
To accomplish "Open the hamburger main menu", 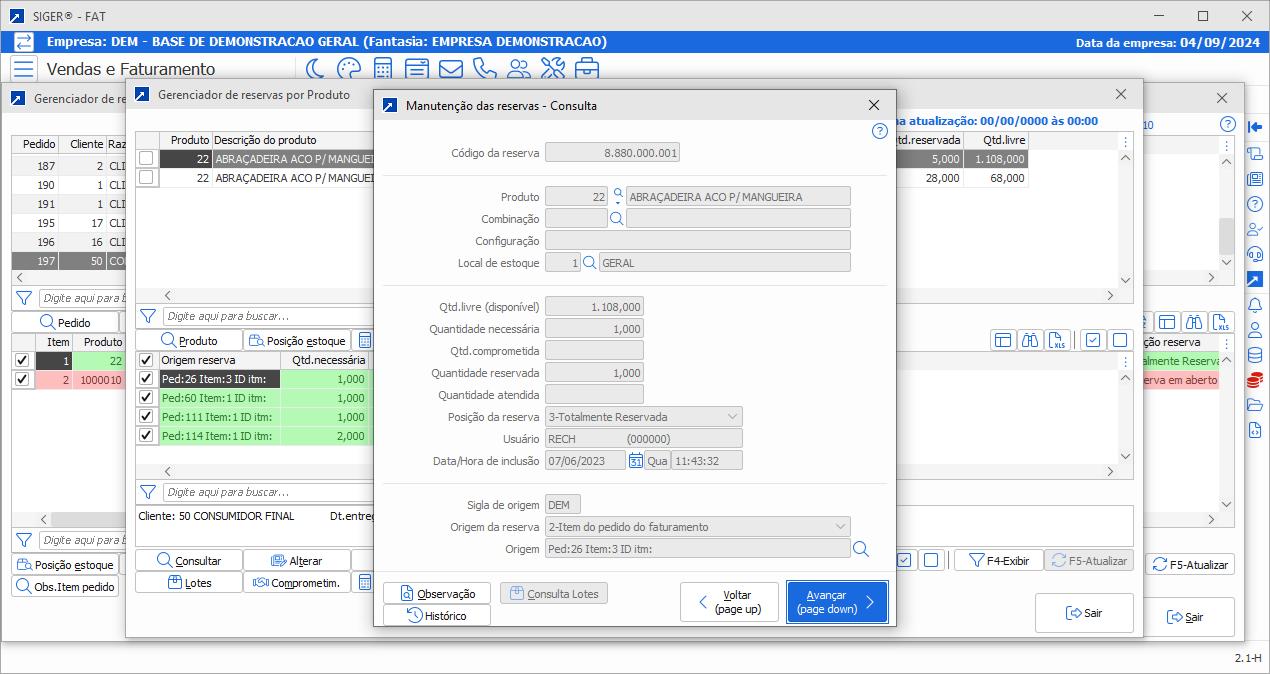I will click(x=24, y=69).
